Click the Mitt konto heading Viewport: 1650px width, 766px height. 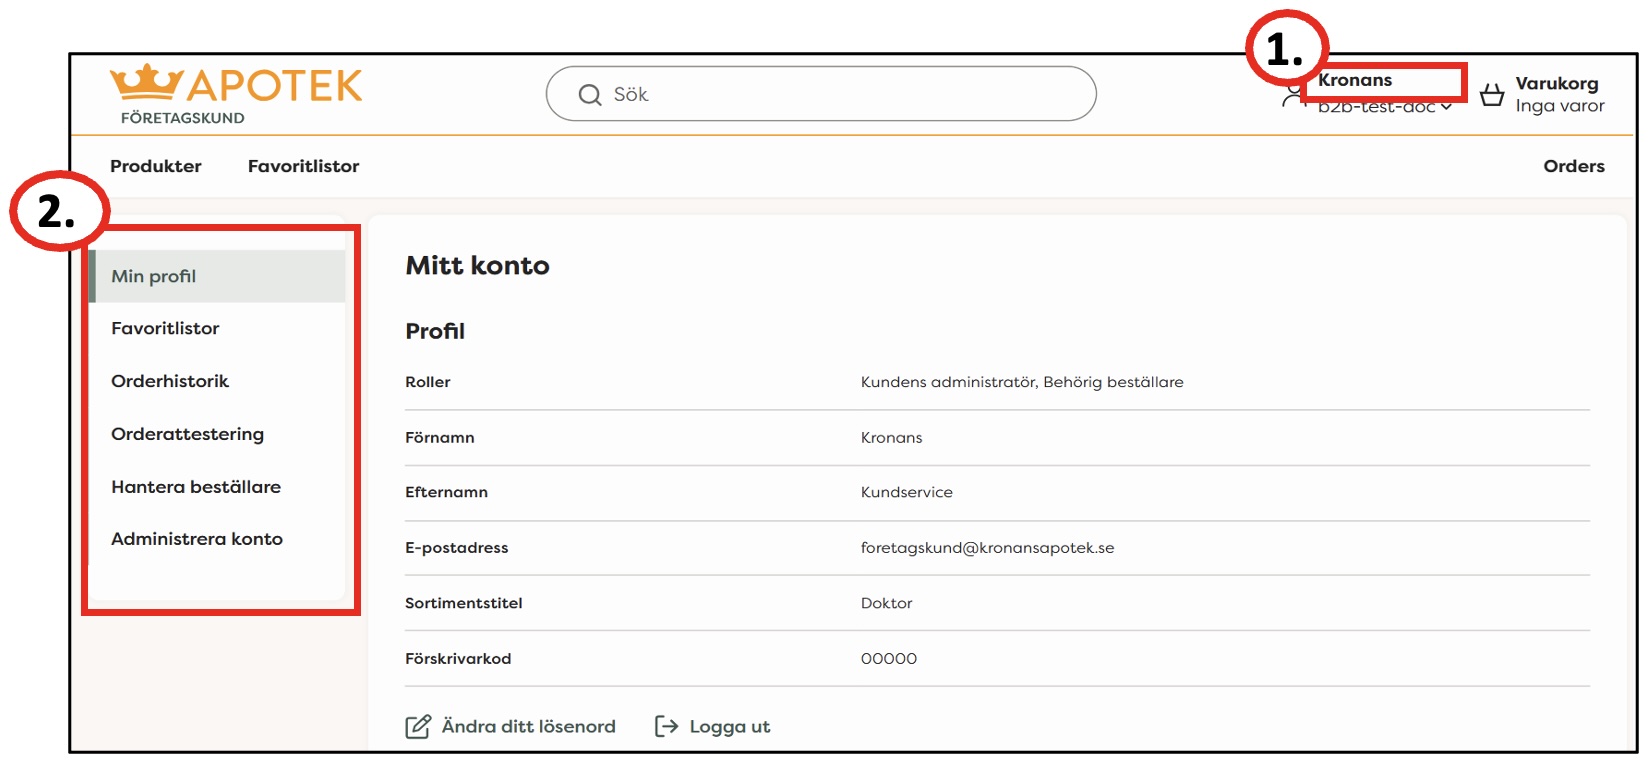478,266
